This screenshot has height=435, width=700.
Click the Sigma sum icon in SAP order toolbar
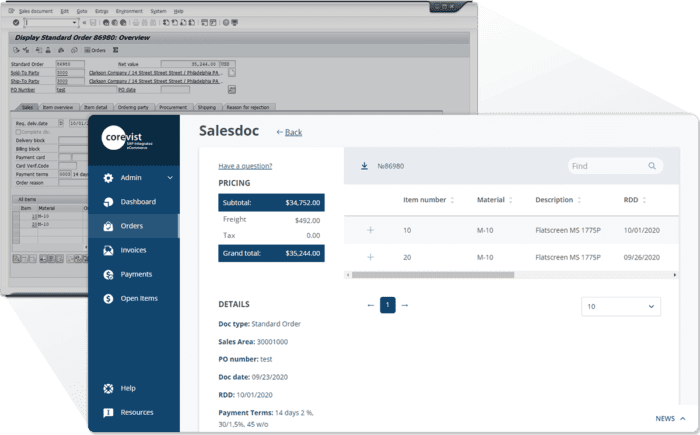pos(115,50)
